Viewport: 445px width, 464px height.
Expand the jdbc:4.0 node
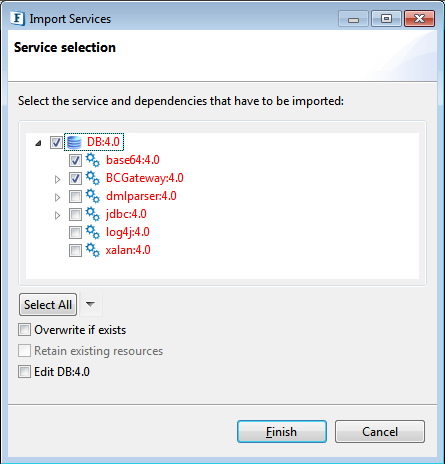(x=57, y=215)
